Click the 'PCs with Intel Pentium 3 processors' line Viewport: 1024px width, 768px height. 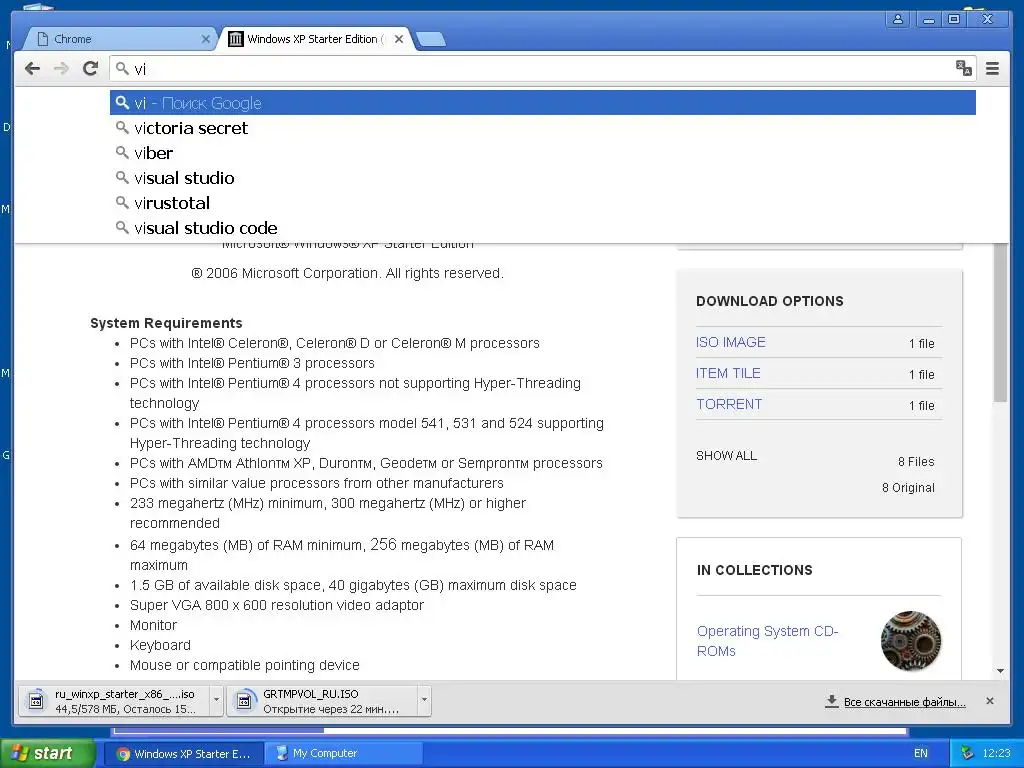252,363
